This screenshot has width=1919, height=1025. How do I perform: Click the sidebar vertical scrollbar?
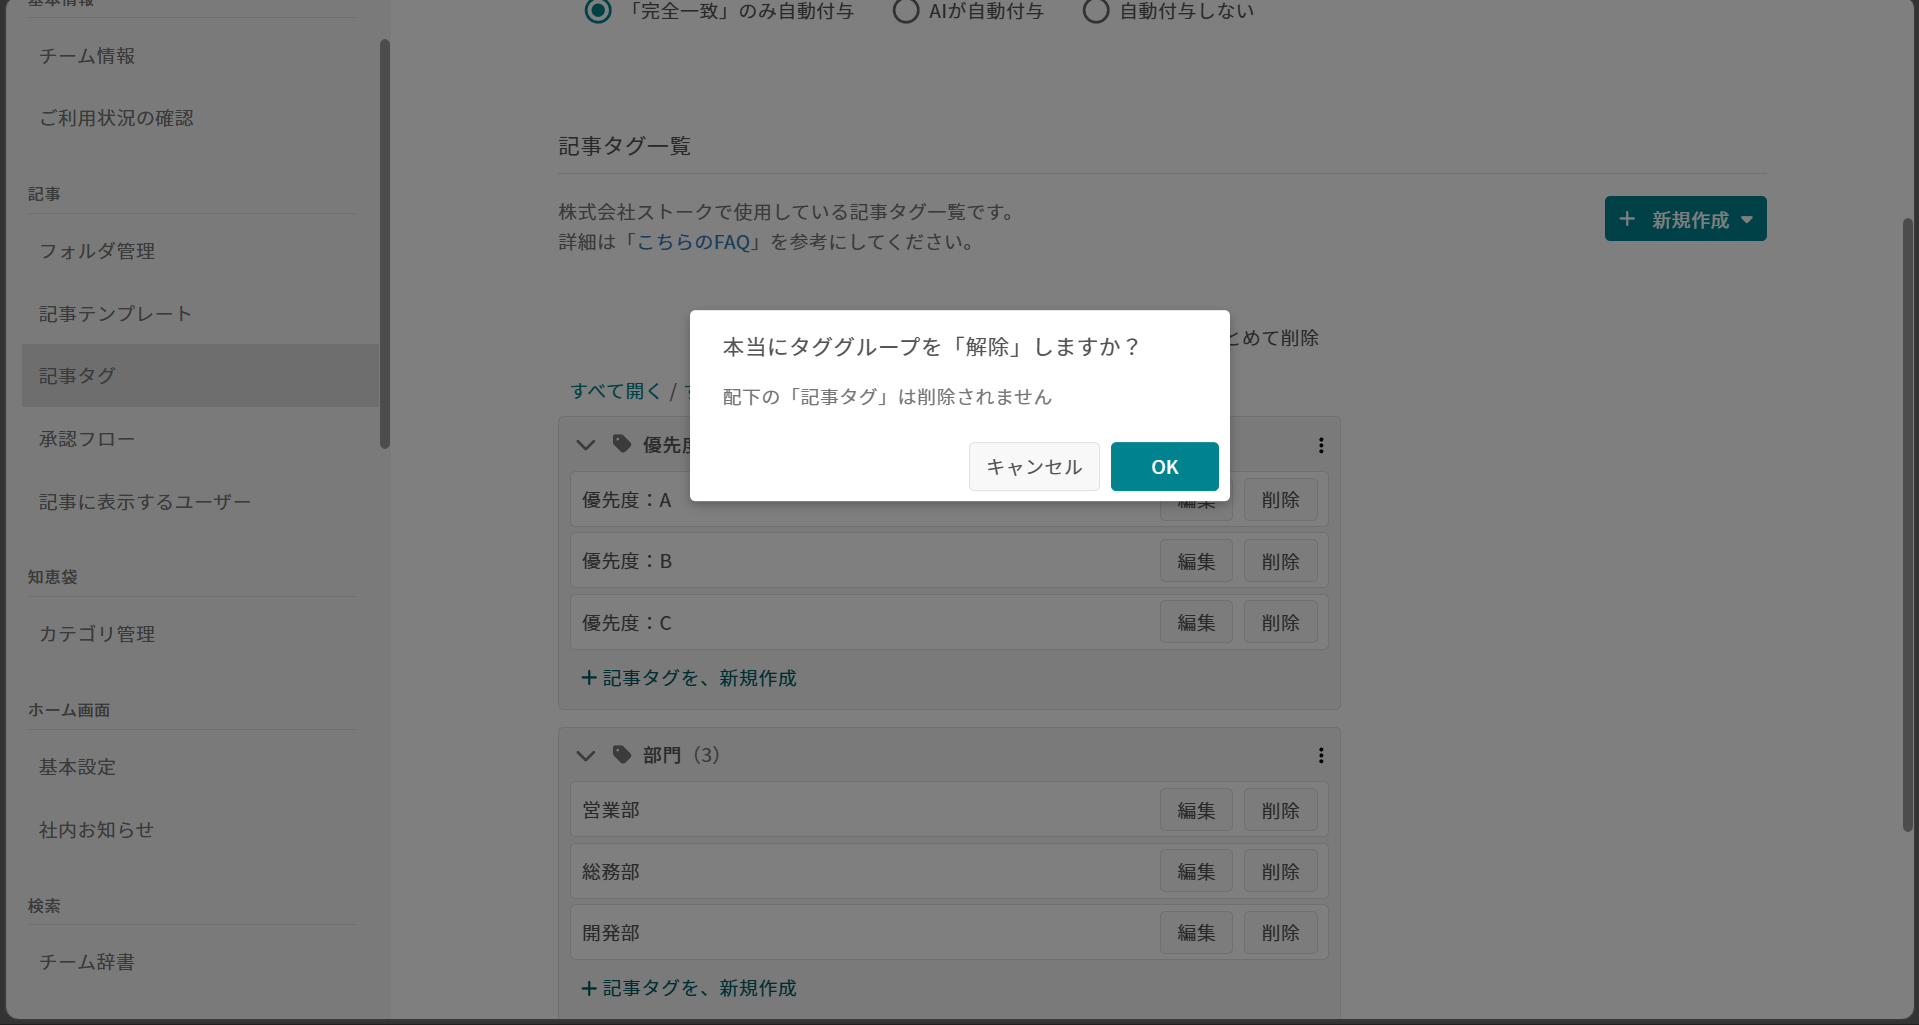385,244
